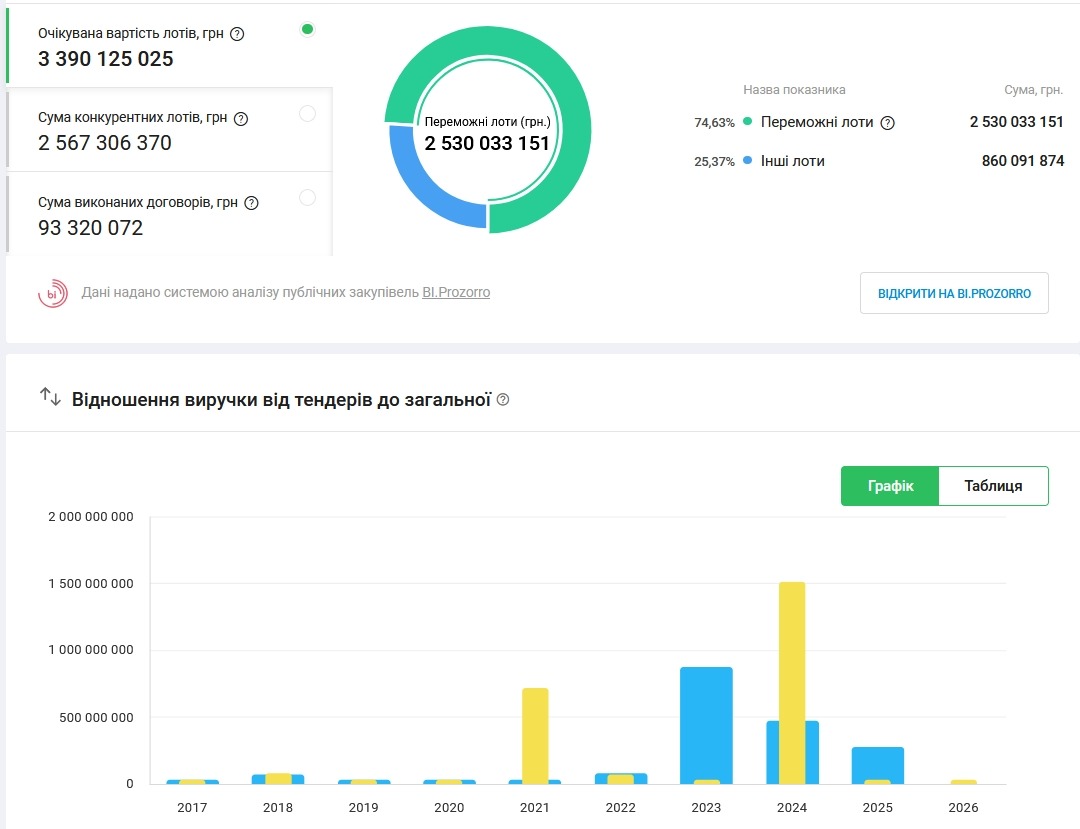Open help icon for Сума конкурентних лотів

[241, 118]
